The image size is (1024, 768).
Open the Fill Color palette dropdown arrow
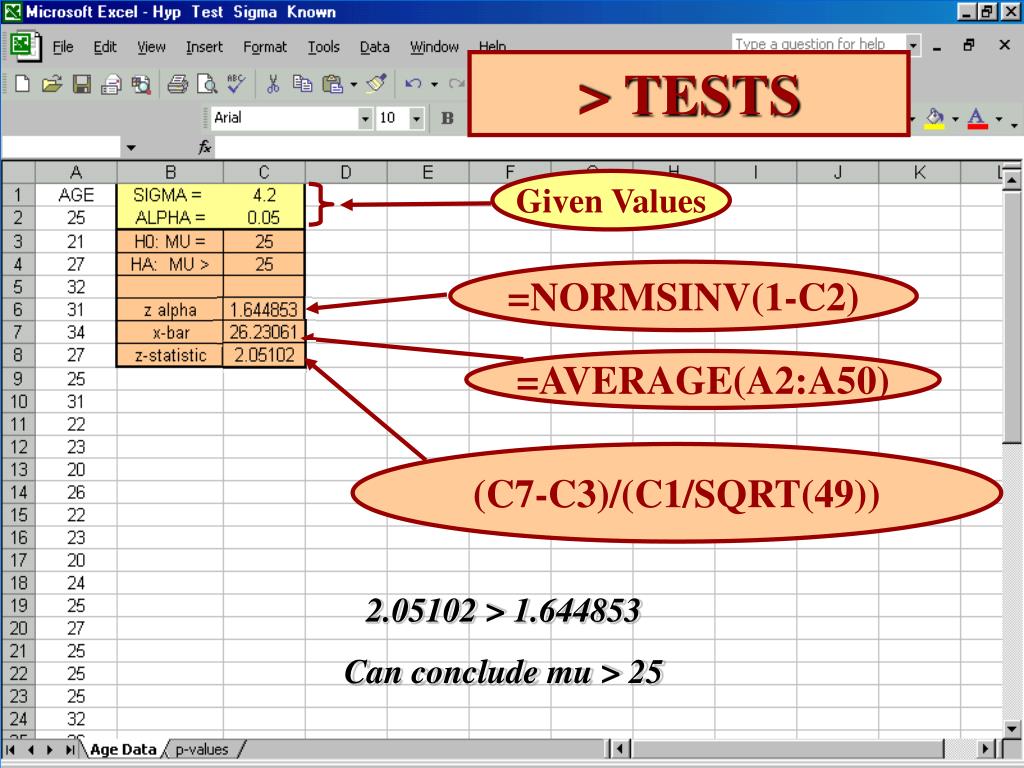(955, 119)
